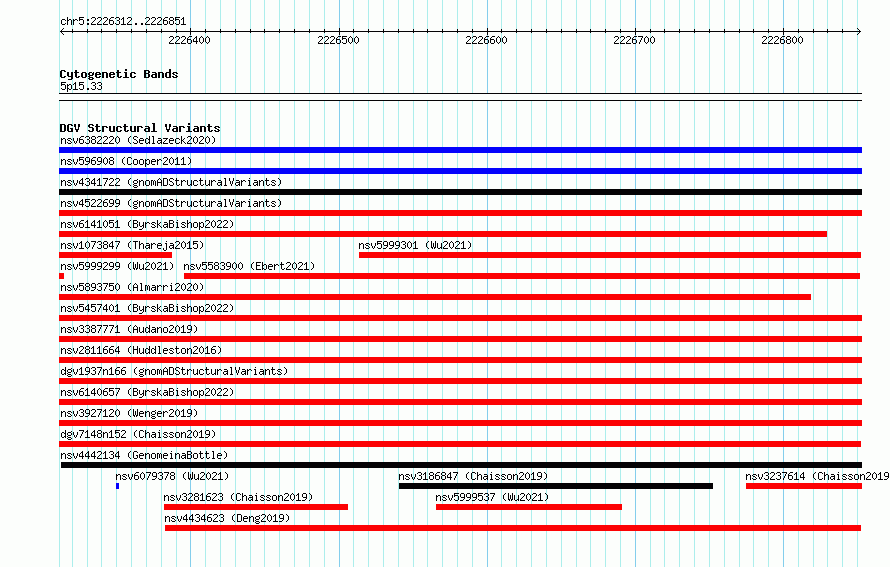Click the red bar under nsv5457401

[x=460, y=318]
